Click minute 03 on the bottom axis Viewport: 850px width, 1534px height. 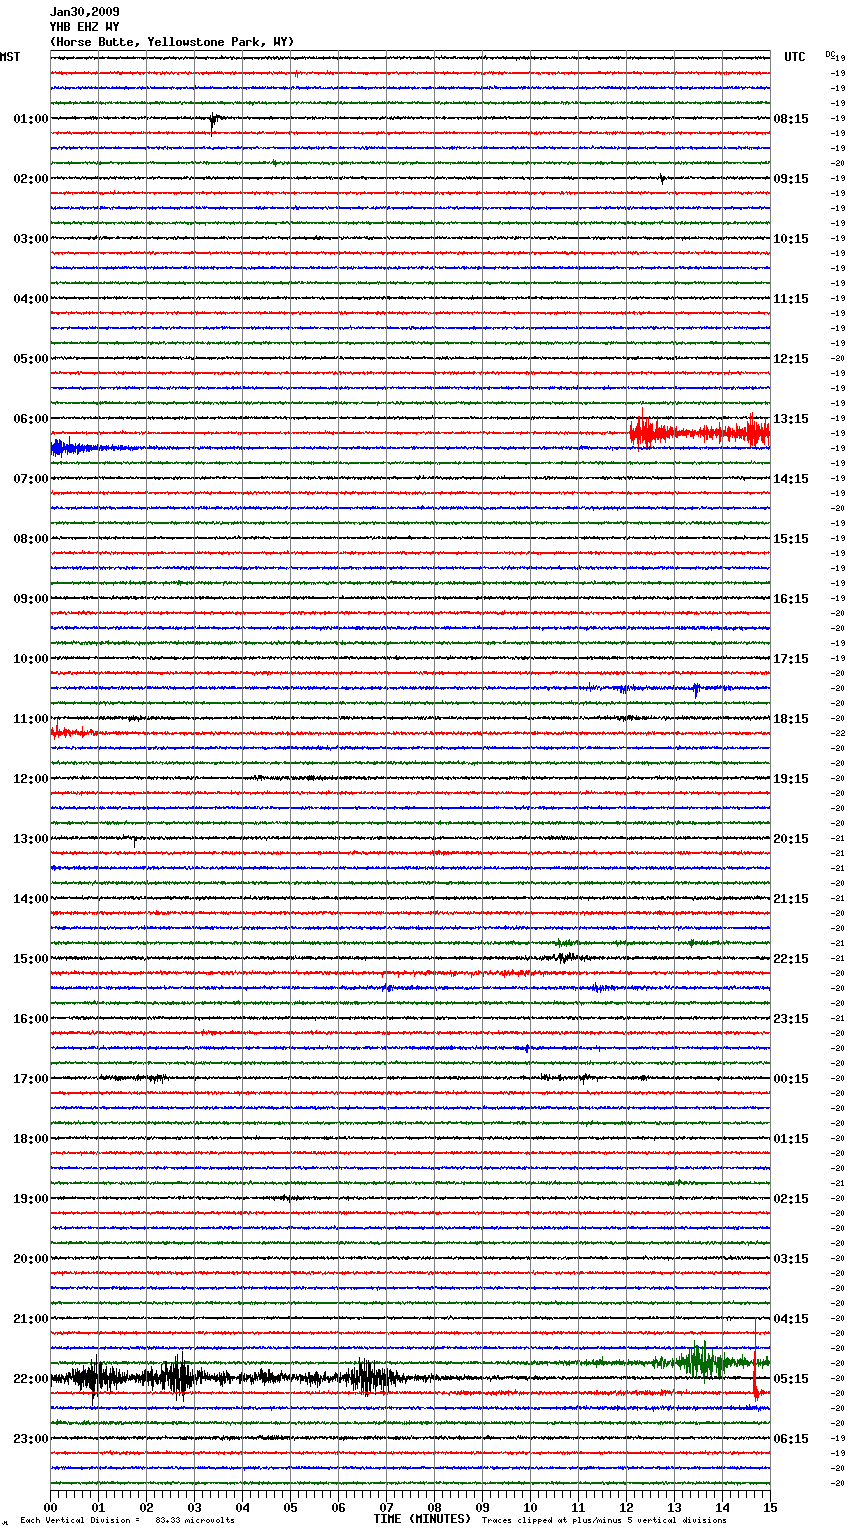tap(195, 1507)
